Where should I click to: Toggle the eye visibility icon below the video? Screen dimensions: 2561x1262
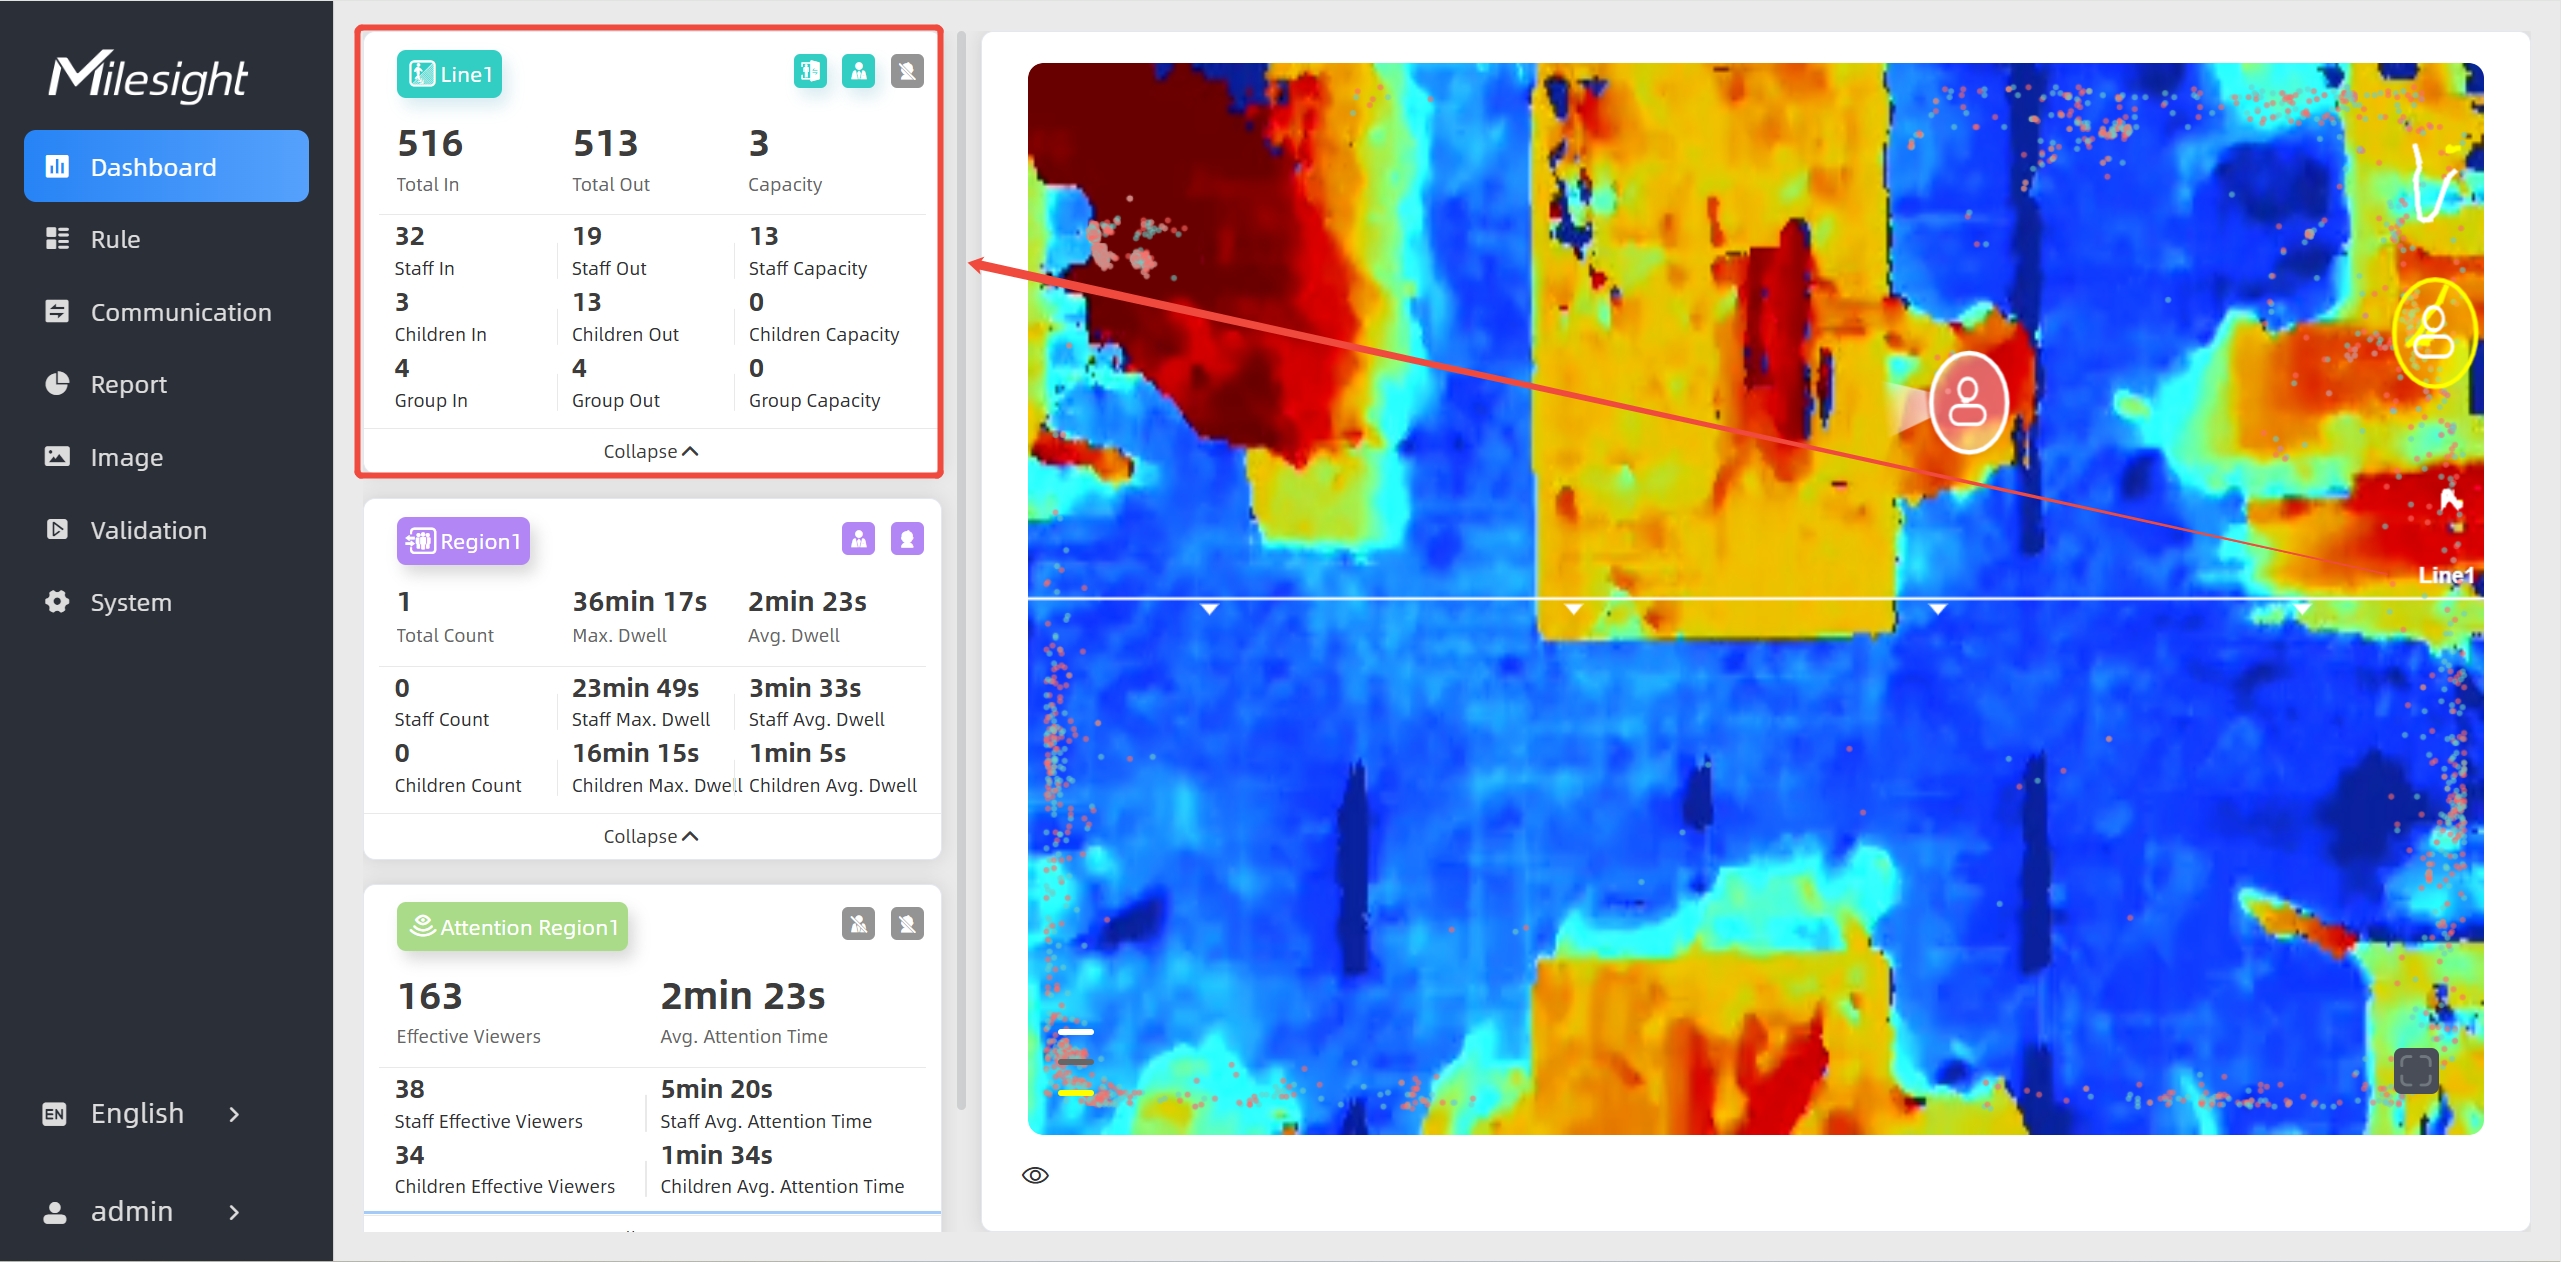coord(1035,1175)
